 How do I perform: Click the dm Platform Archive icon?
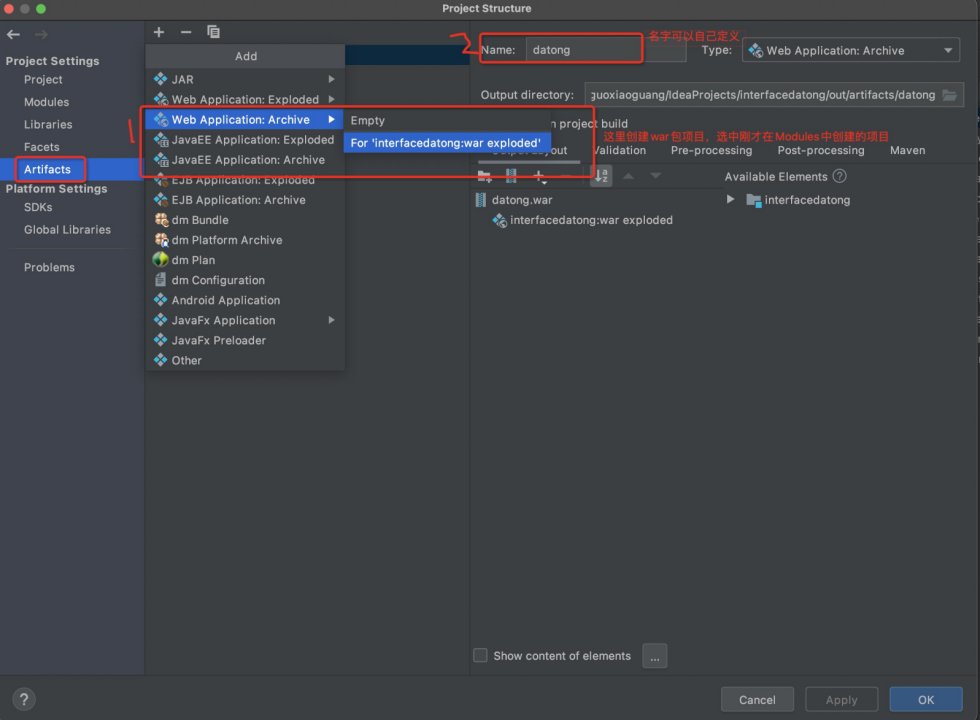point(161,239)
